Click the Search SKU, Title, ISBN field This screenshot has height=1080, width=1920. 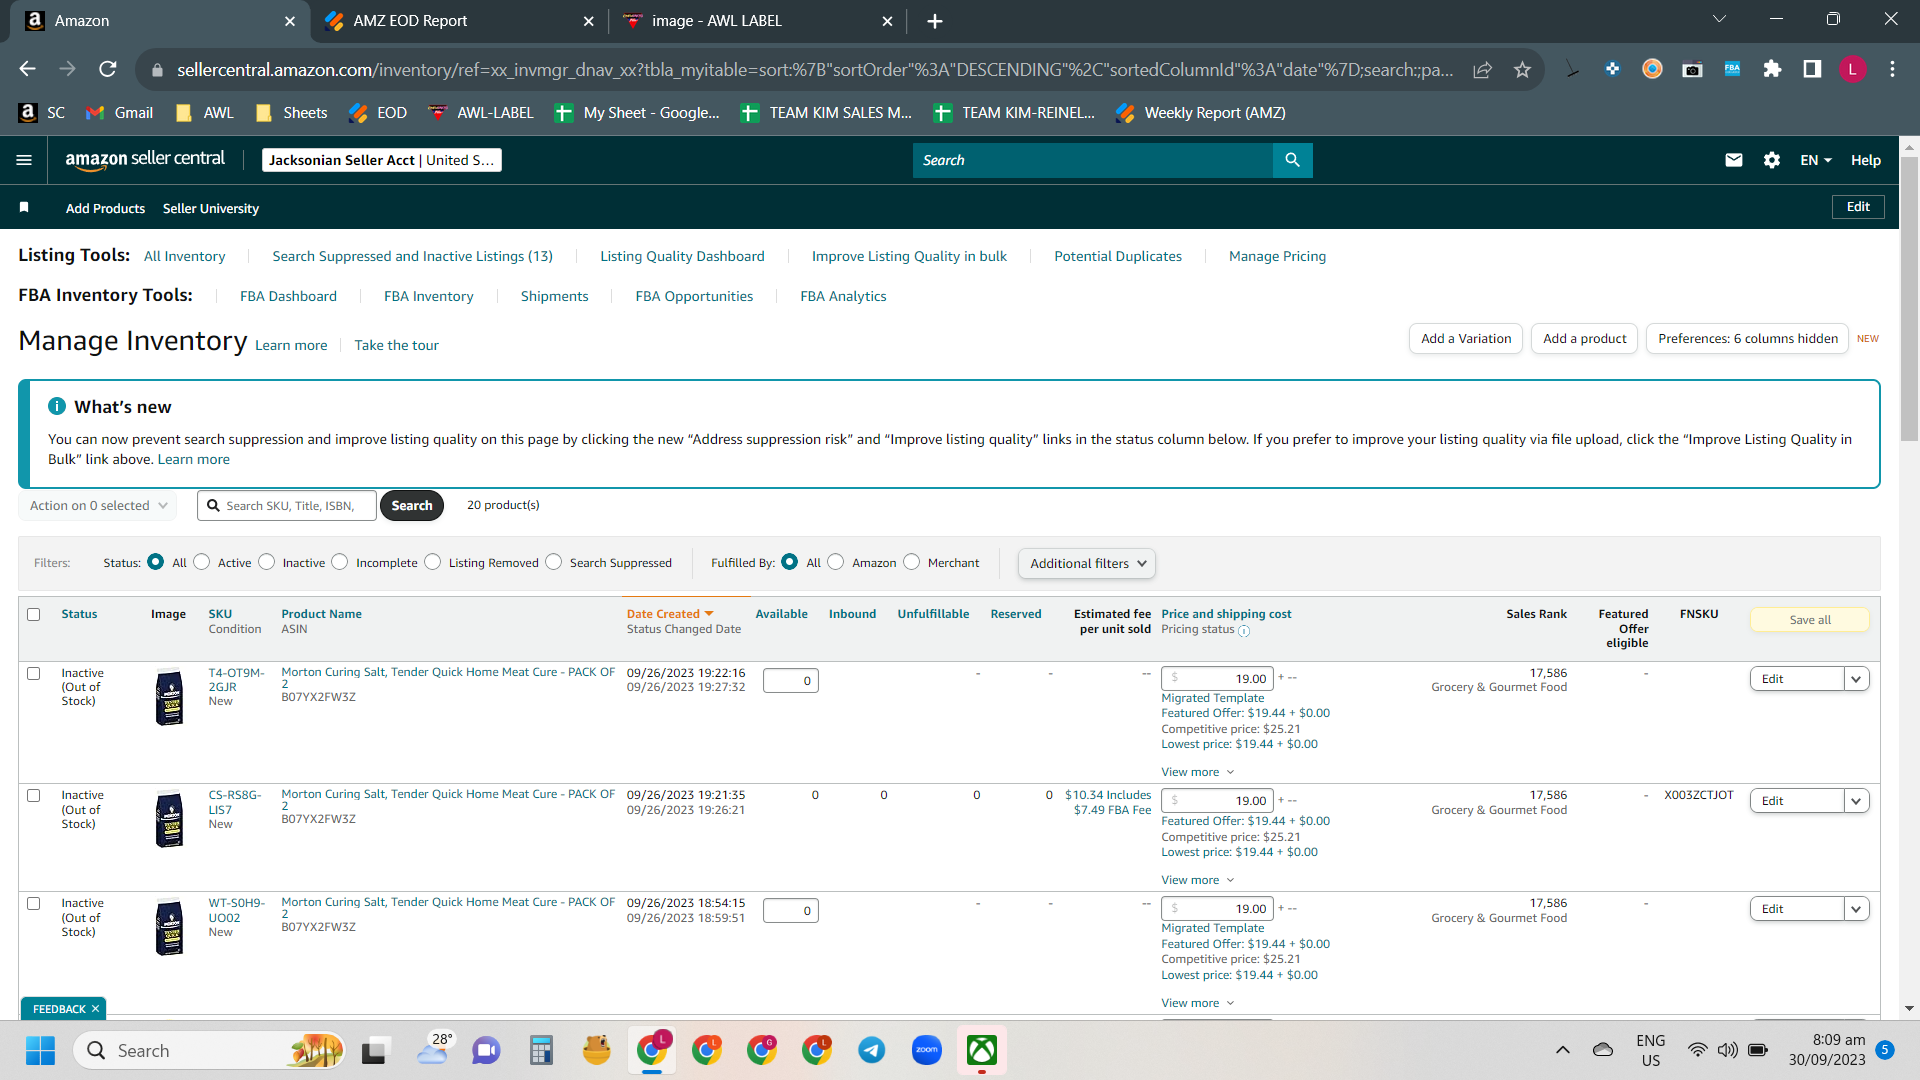[287, 506]
